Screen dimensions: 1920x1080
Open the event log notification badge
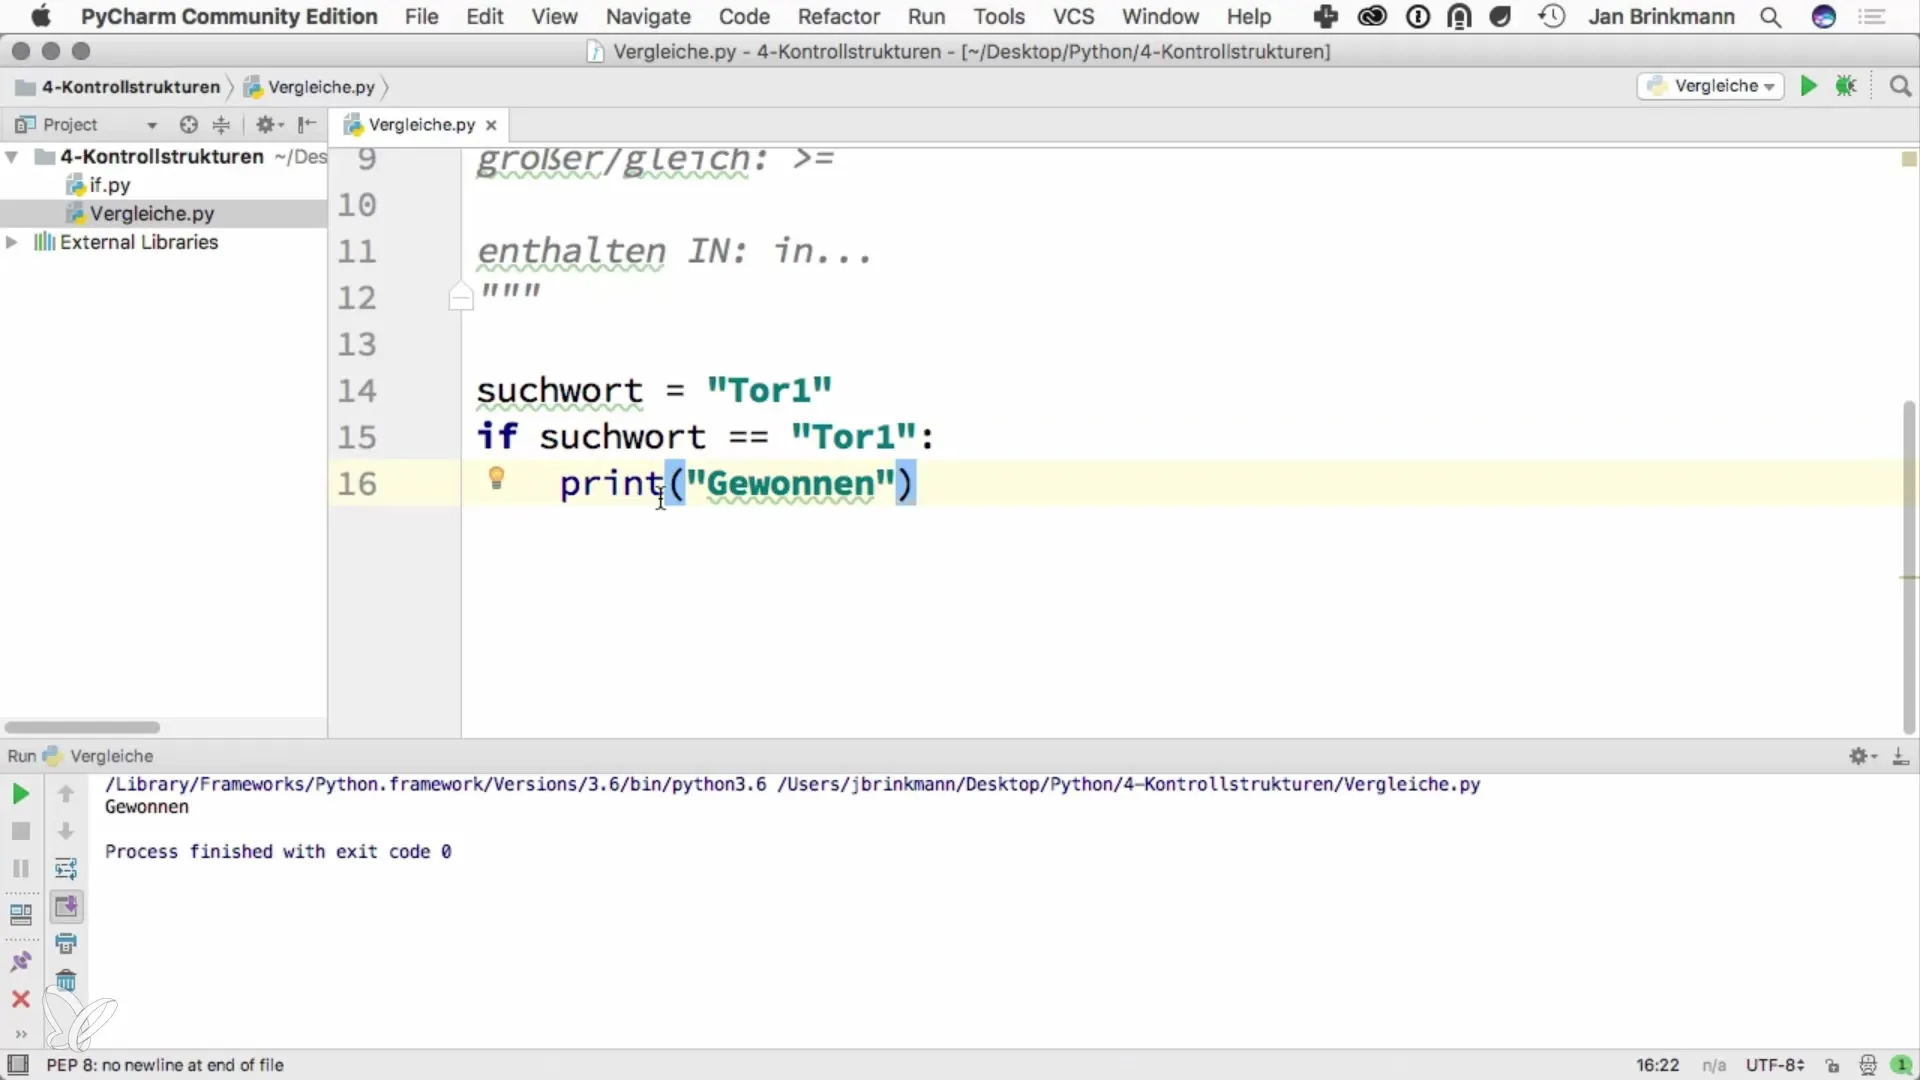(1901, 1066)
